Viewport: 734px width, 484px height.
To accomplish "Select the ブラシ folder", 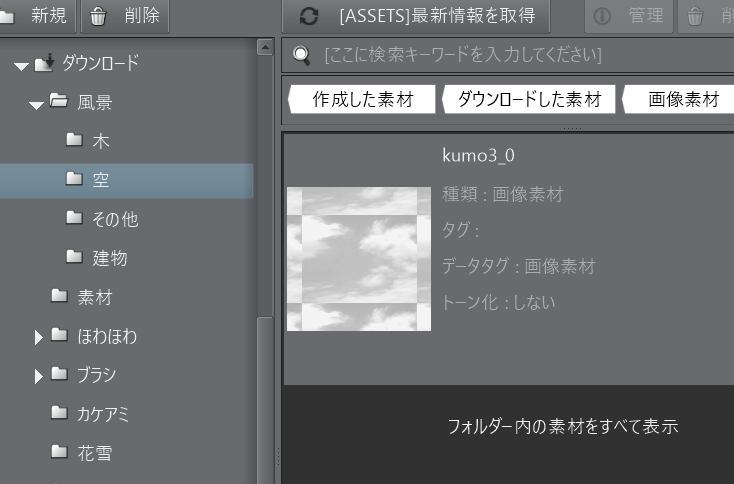I will [96, 375].
